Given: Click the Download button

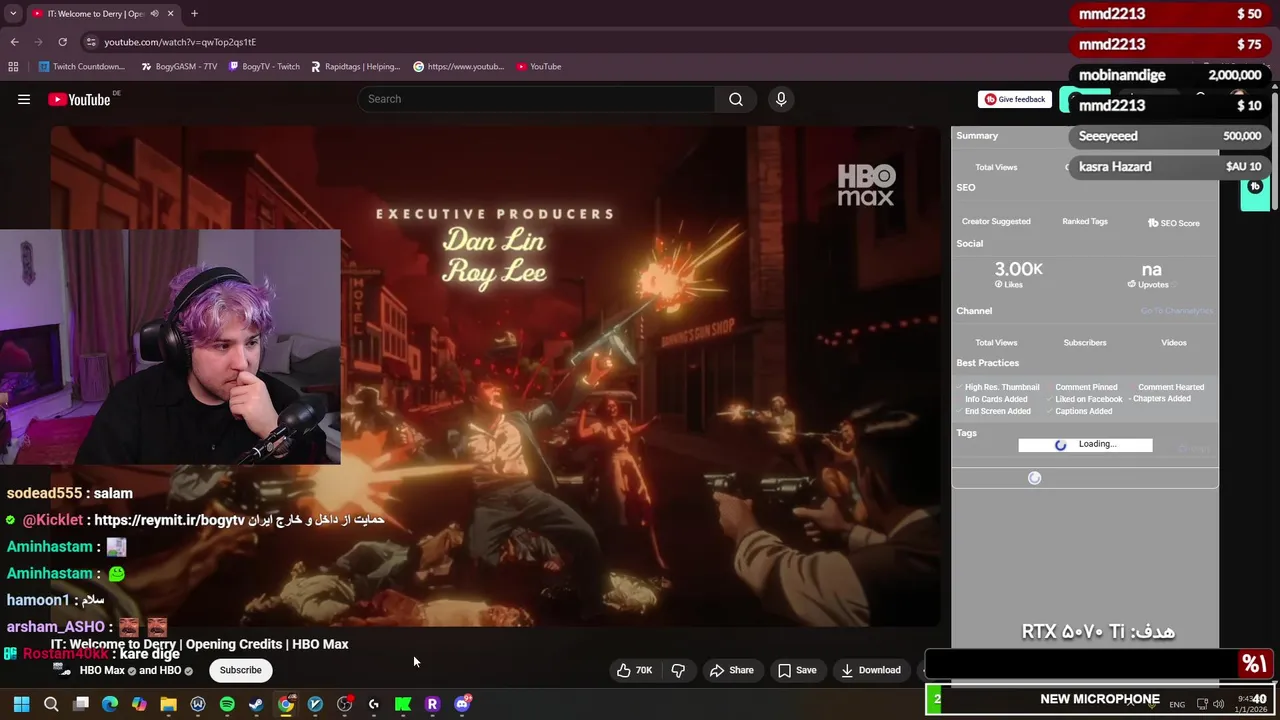Looking at the screenshot, I should [871, 670].
